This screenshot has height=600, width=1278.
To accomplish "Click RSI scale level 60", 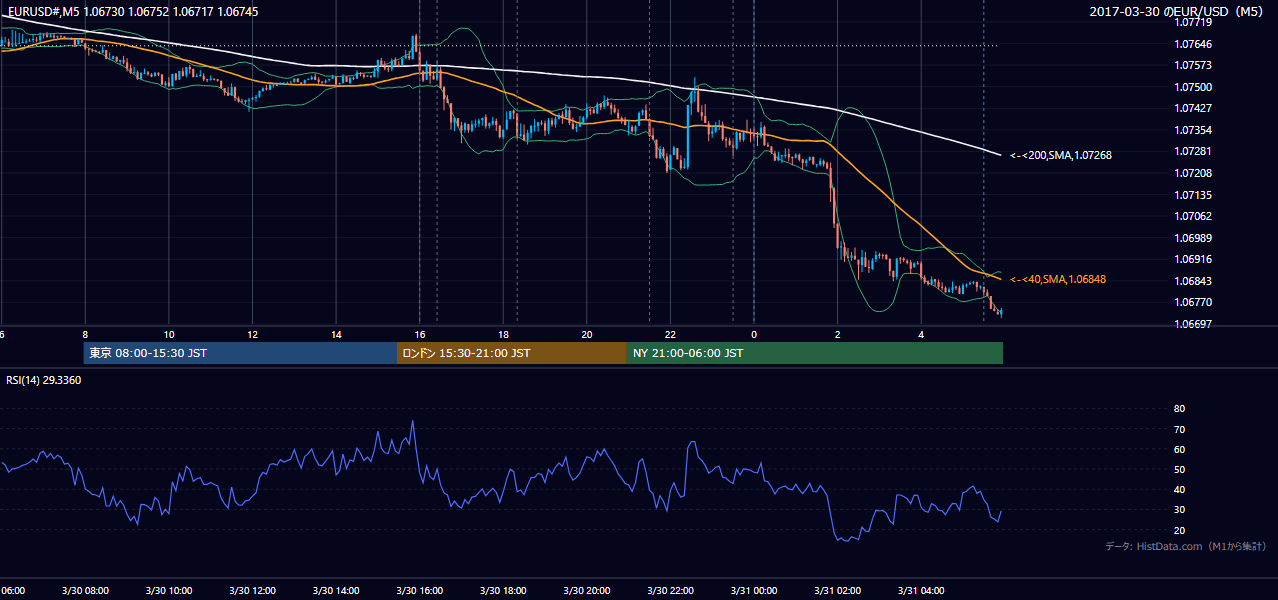I will 1180,449.
